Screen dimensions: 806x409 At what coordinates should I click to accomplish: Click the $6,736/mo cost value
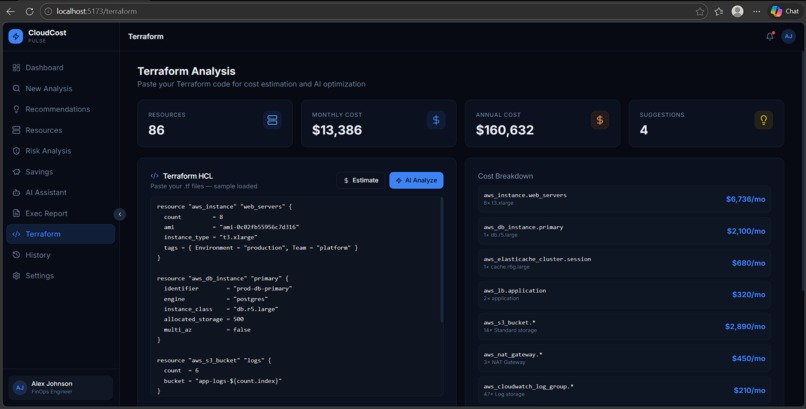tap(745, 199)
